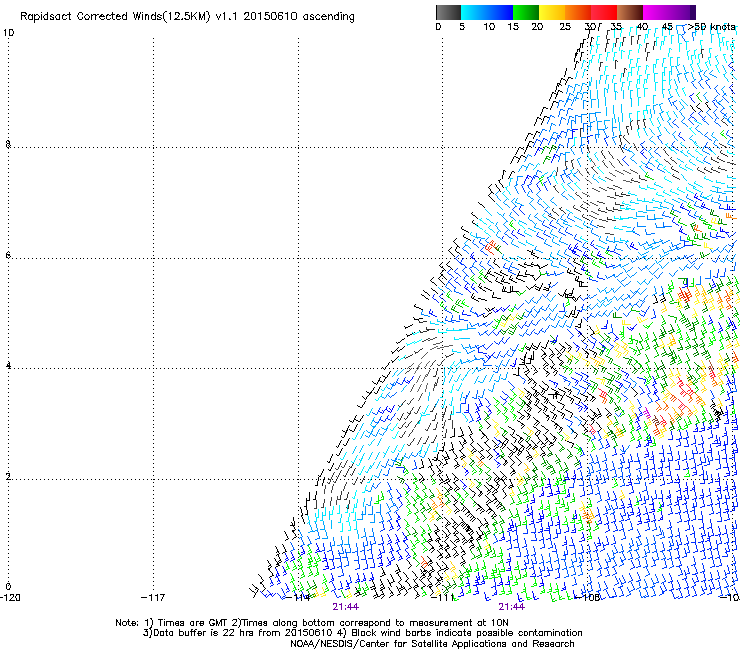Click the 'Data buffer is 22 hrs' note line
This screenshot has height=650, width=740.
(x=362, y=633)
